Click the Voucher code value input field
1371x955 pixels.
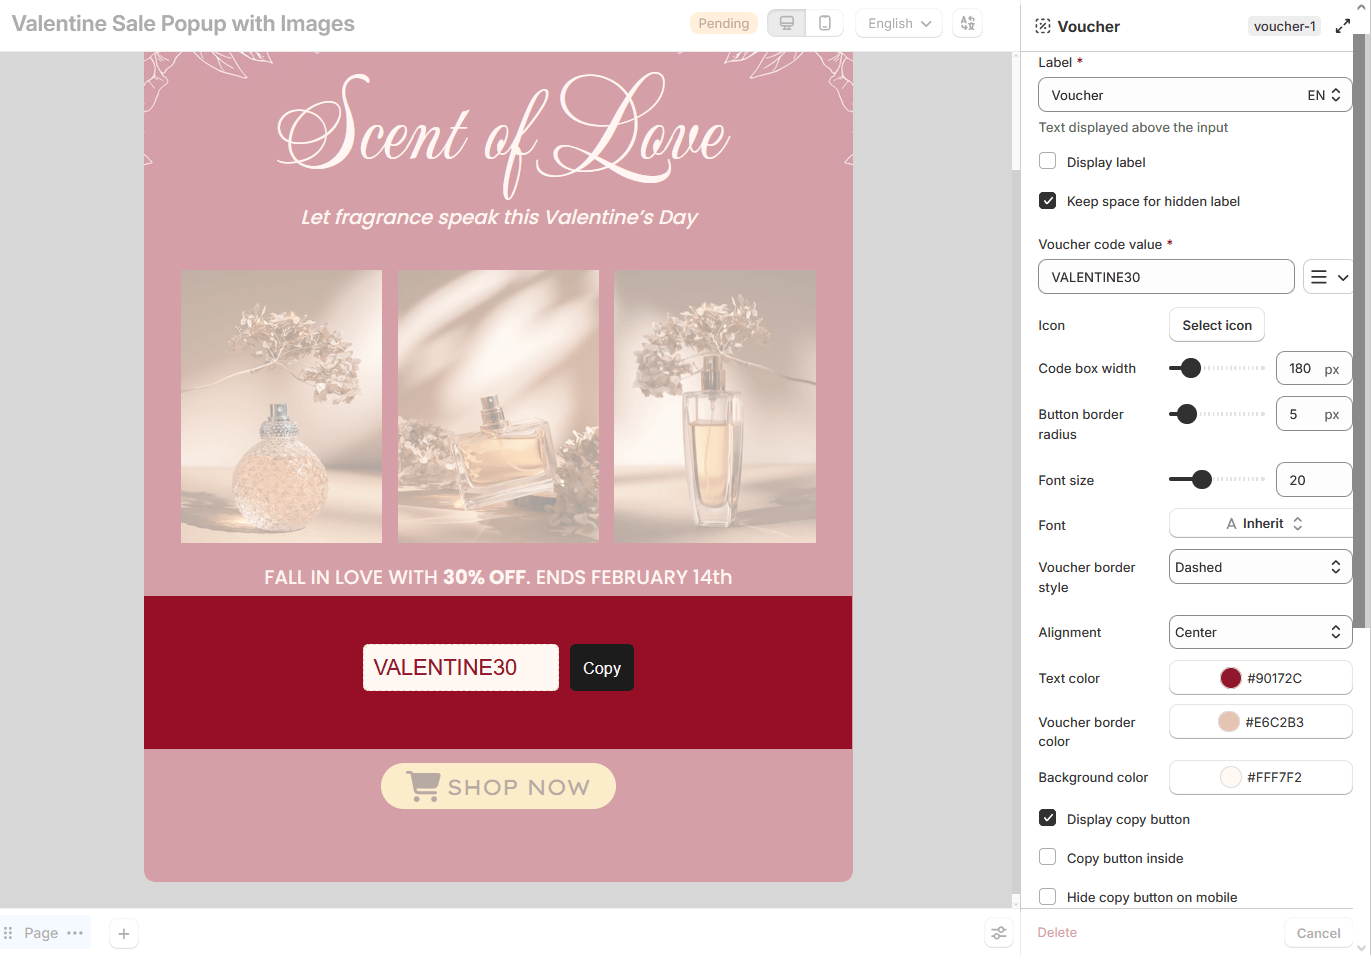(x=1166, y=277)
